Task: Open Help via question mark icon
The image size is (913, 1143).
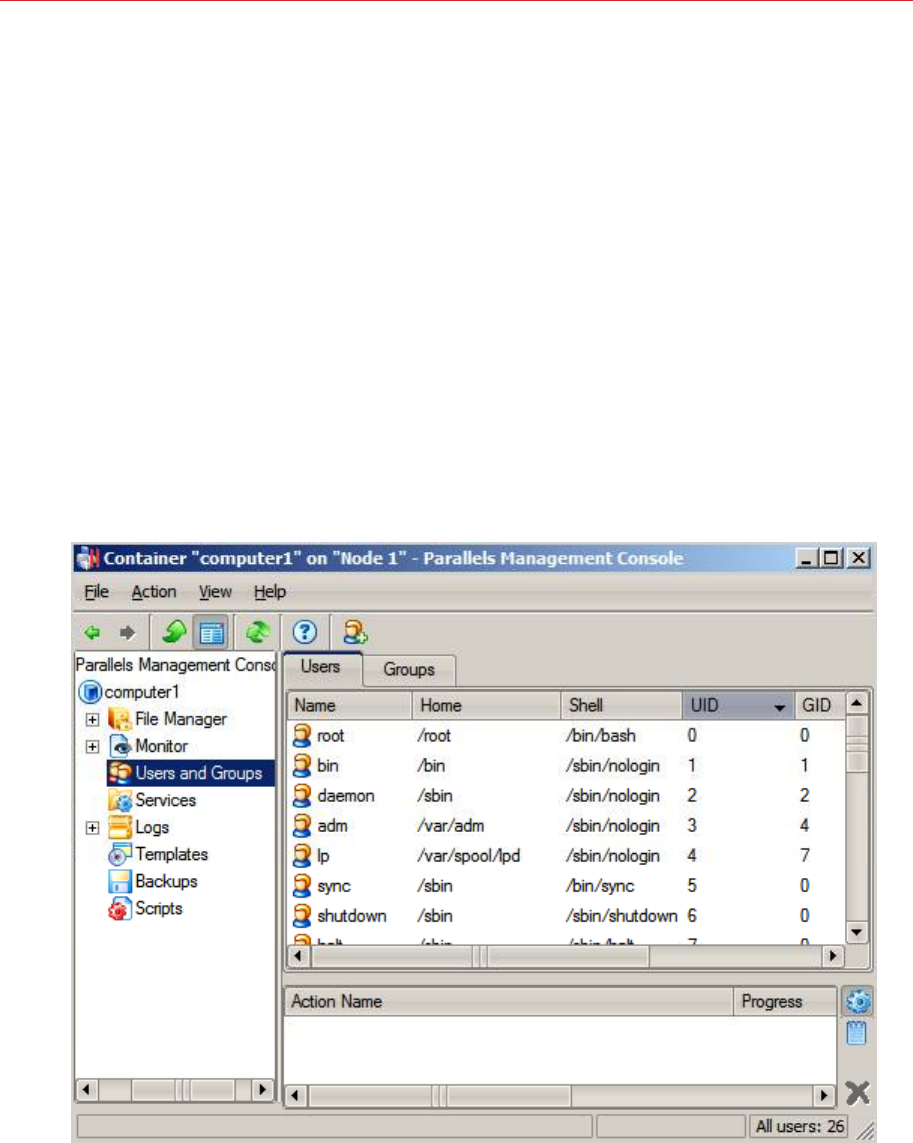Action: tap(305, 632)
